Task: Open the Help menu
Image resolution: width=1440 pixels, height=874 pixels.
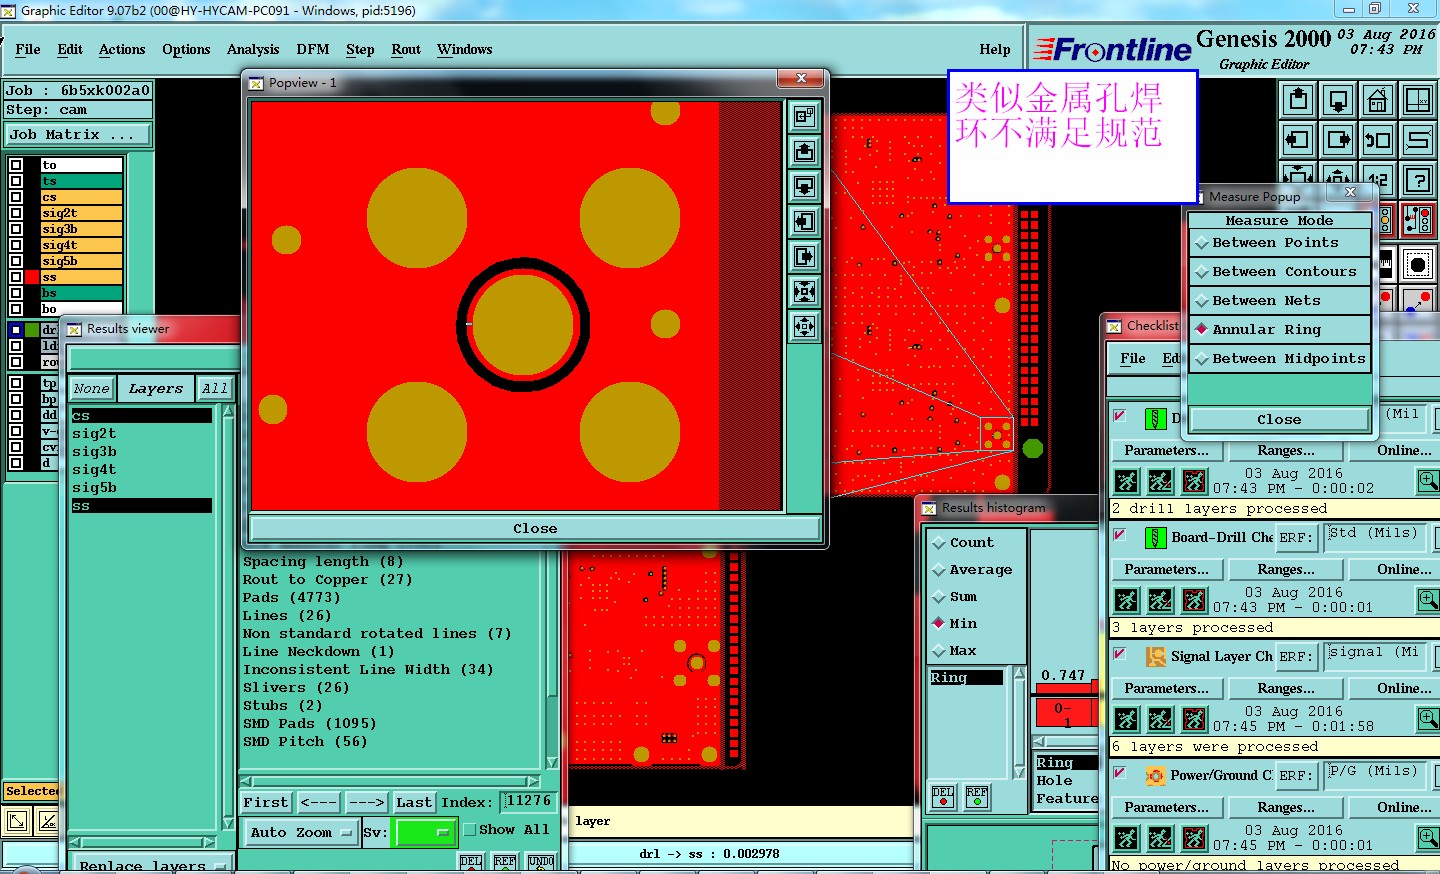Action: (995, 49)
